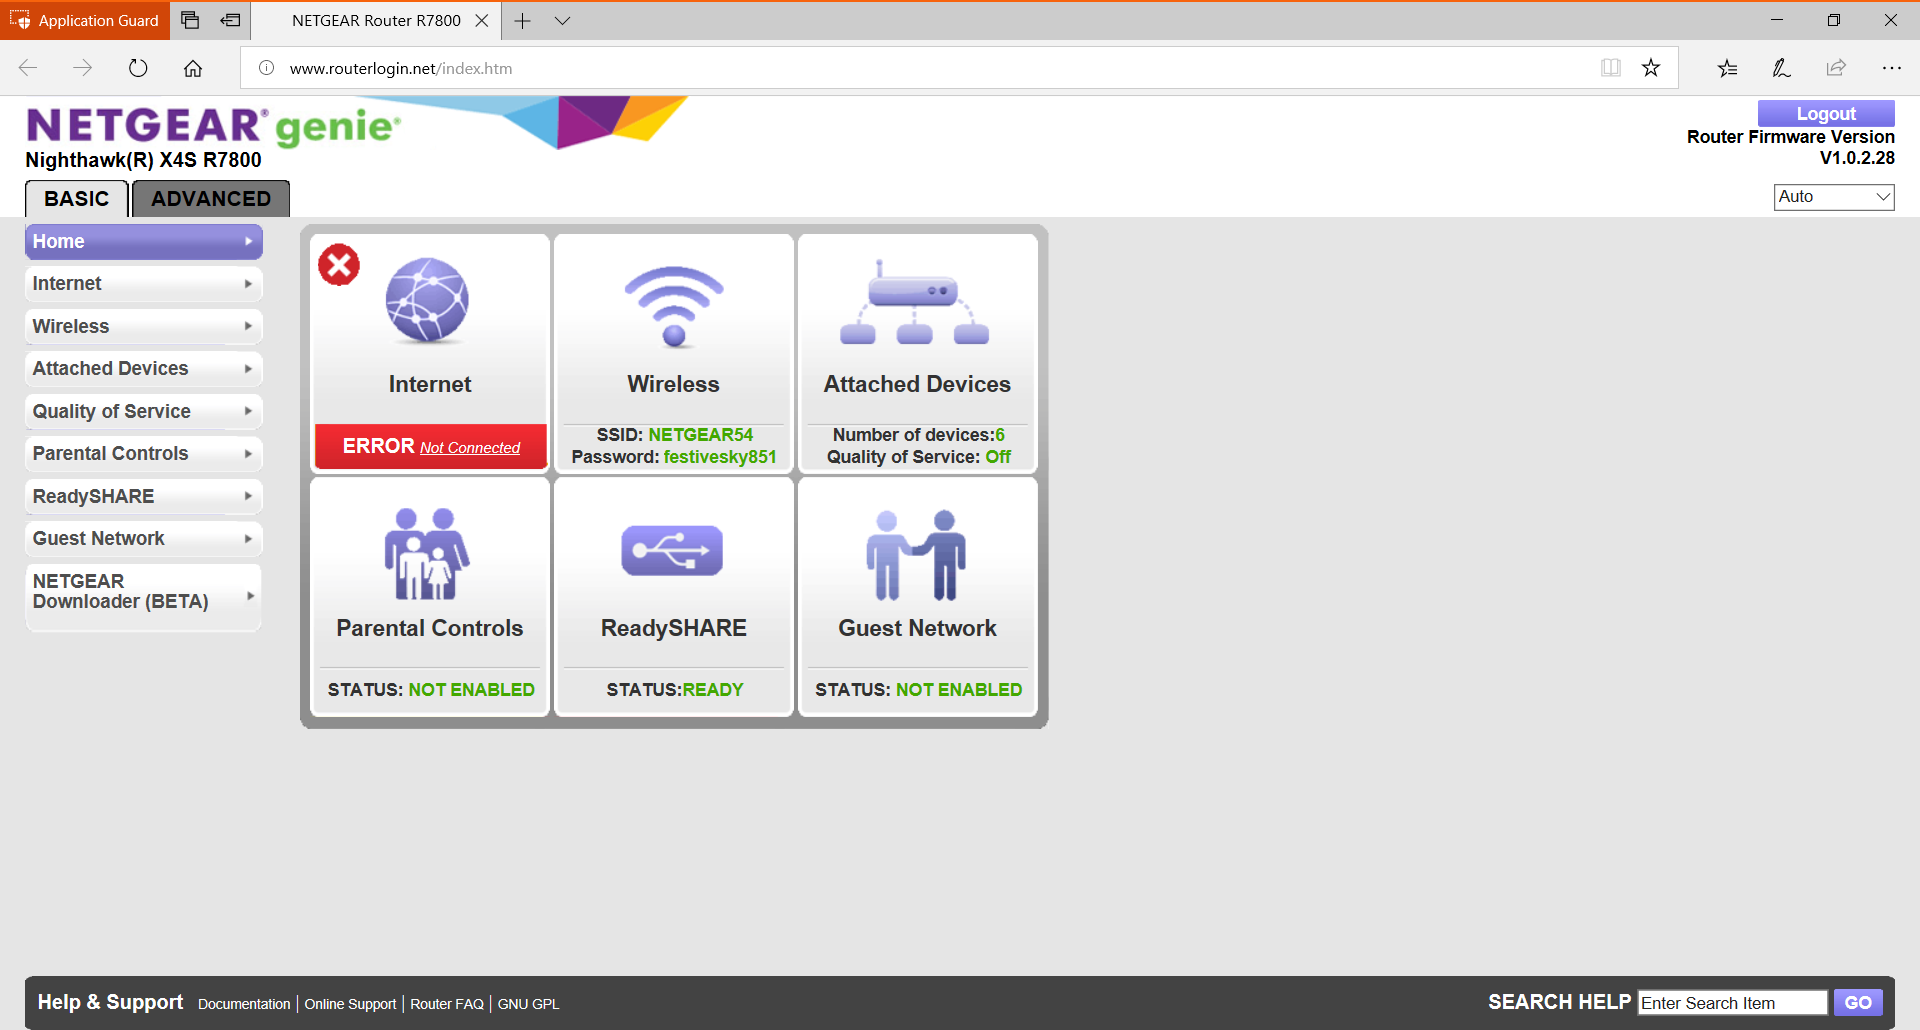Select Guest Network in the sidebar

[143, 539]
